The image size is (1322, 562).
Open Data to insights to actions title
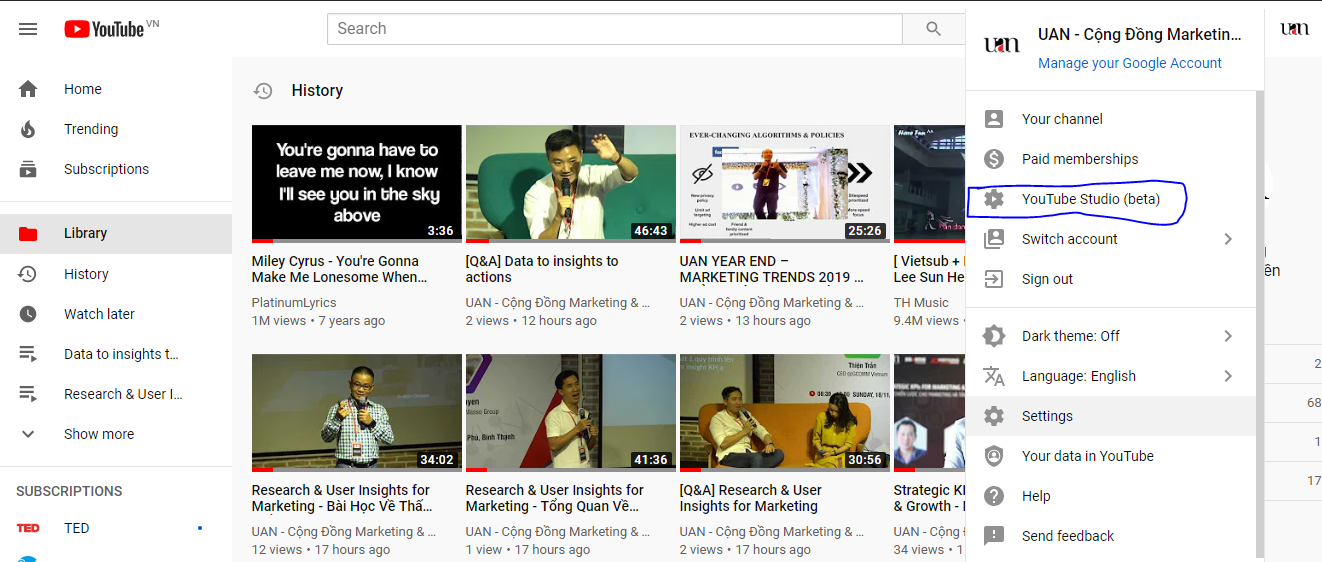click(542, 269)
